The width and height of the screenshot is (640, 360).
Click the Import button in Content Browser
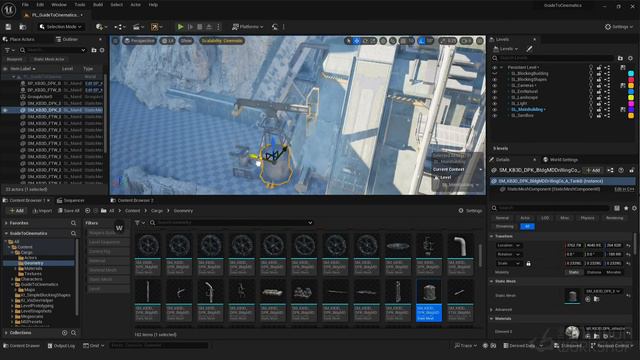pyautogui.click(x=42, y=211)
